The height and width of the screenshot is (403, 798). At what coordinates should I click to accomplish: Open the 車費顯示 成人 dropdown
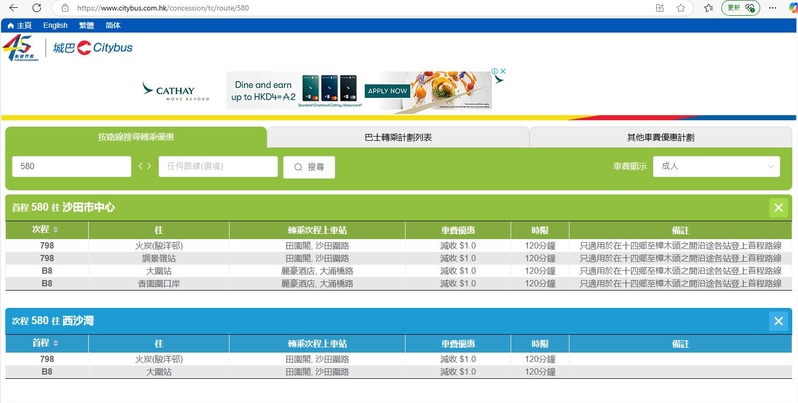pos(715,166)
